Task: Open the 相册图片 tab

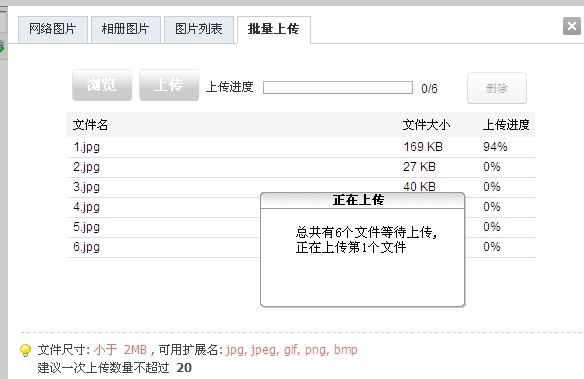Action: tap(126, 29)
